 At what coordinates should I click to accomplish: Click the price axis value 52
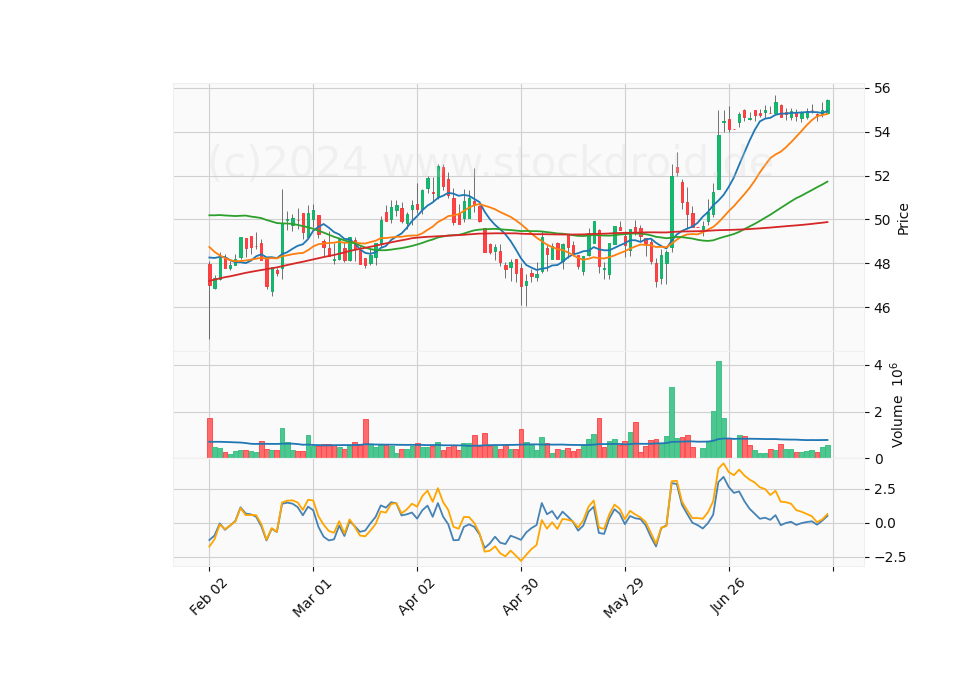coord(882,176)
